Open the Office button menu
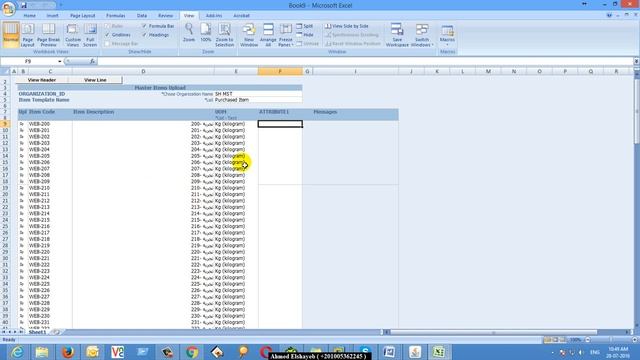This screenshot has height=360, width=640. (8, 8)
